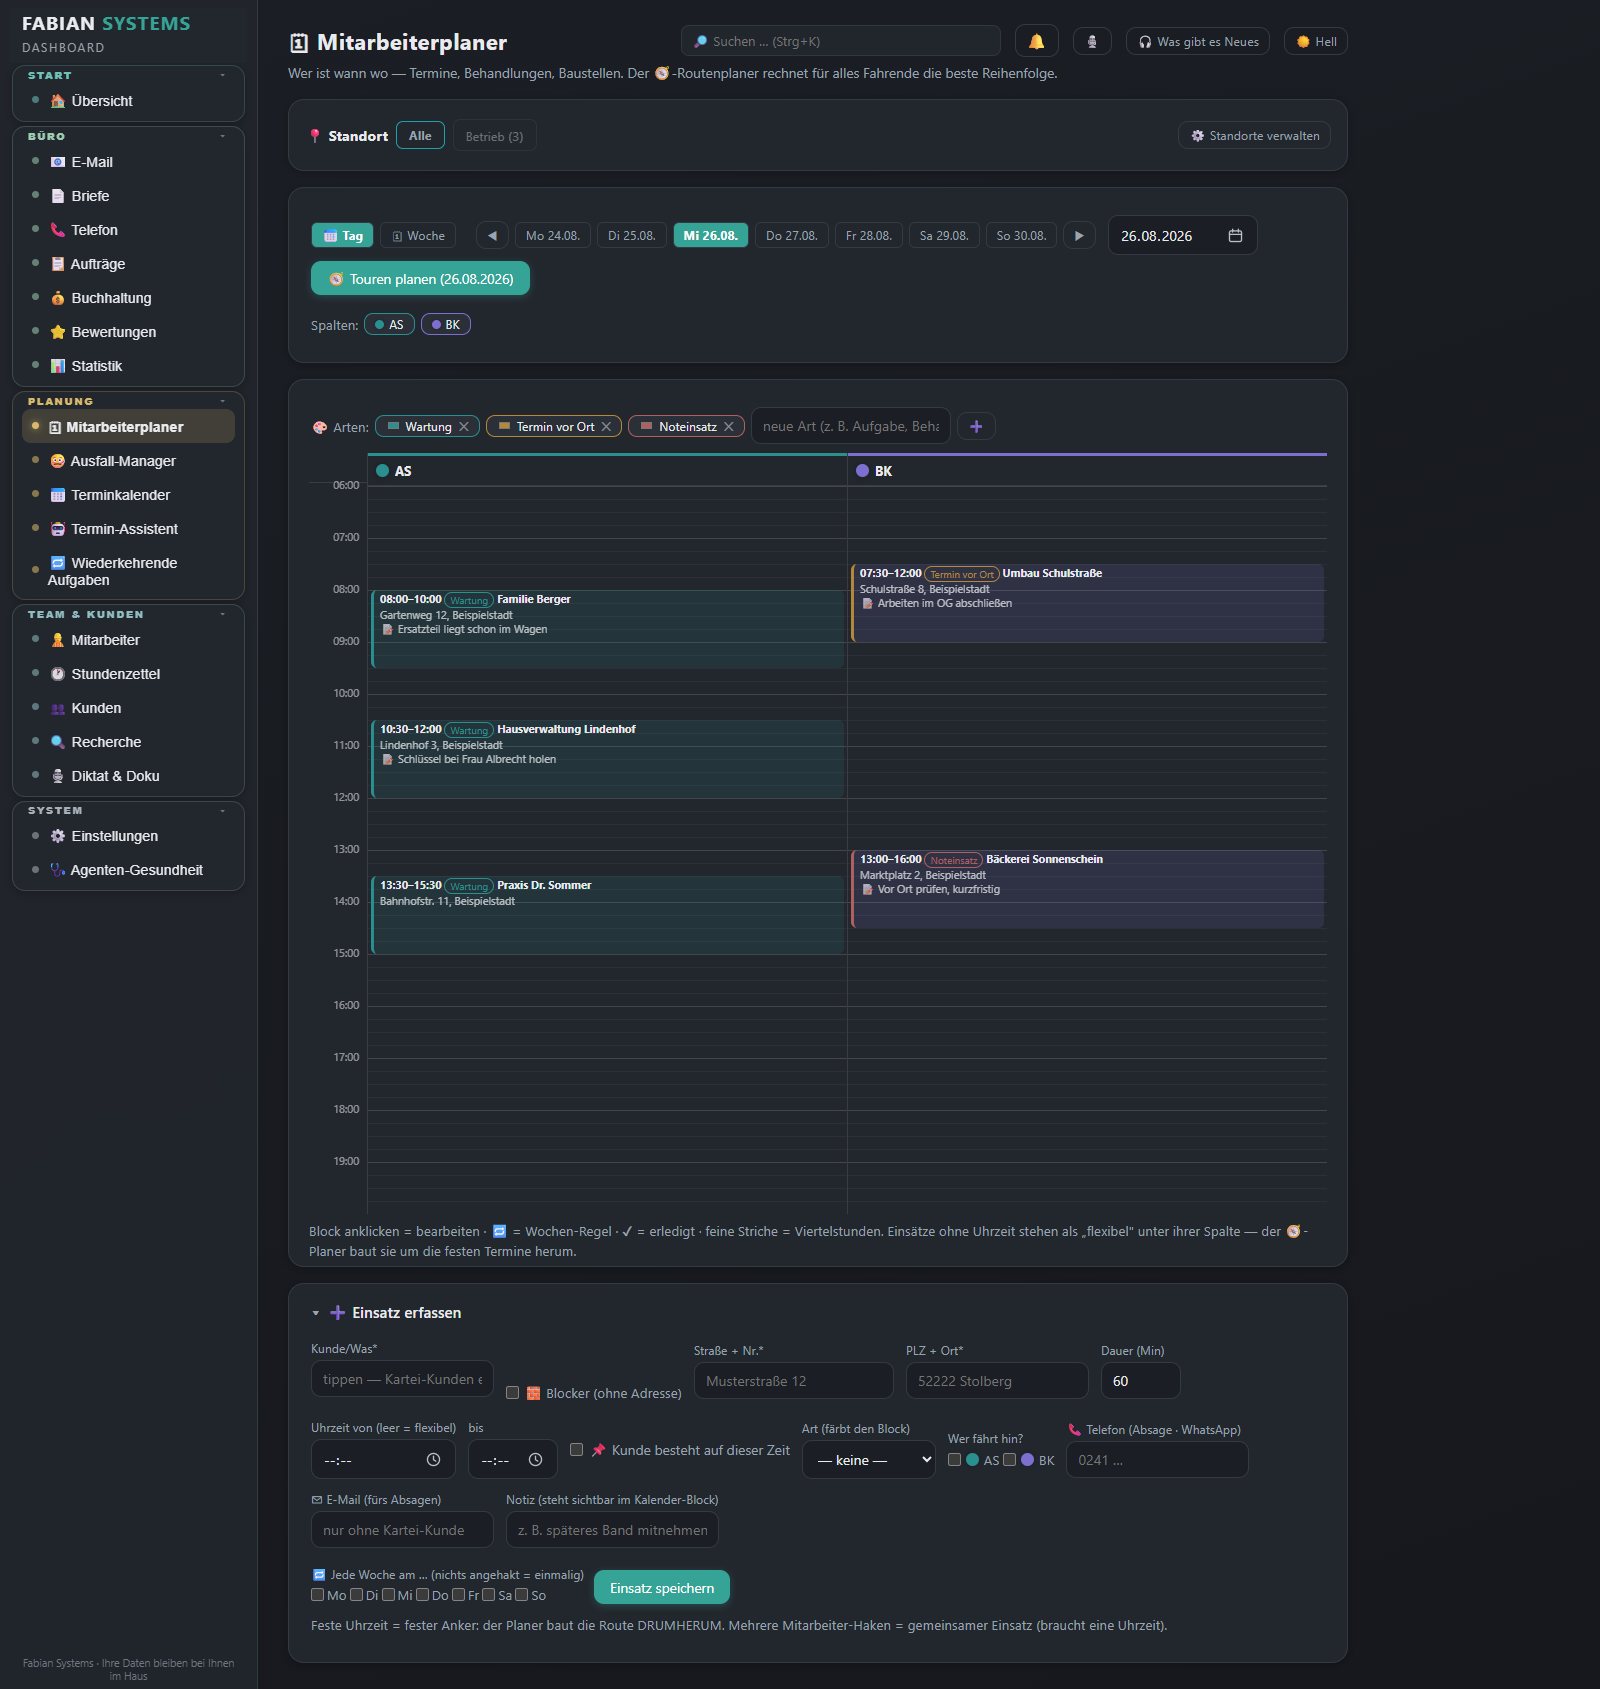Go to previous week arrow

tap(492, 236)
